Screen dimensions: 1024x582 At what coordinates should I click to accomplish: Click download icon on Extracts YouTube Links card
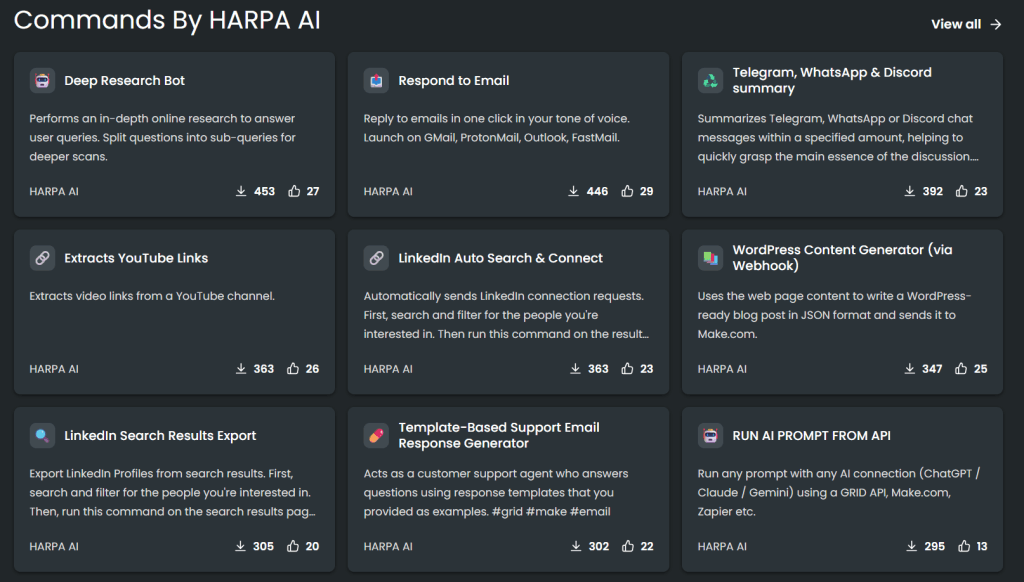click(241, 369)
